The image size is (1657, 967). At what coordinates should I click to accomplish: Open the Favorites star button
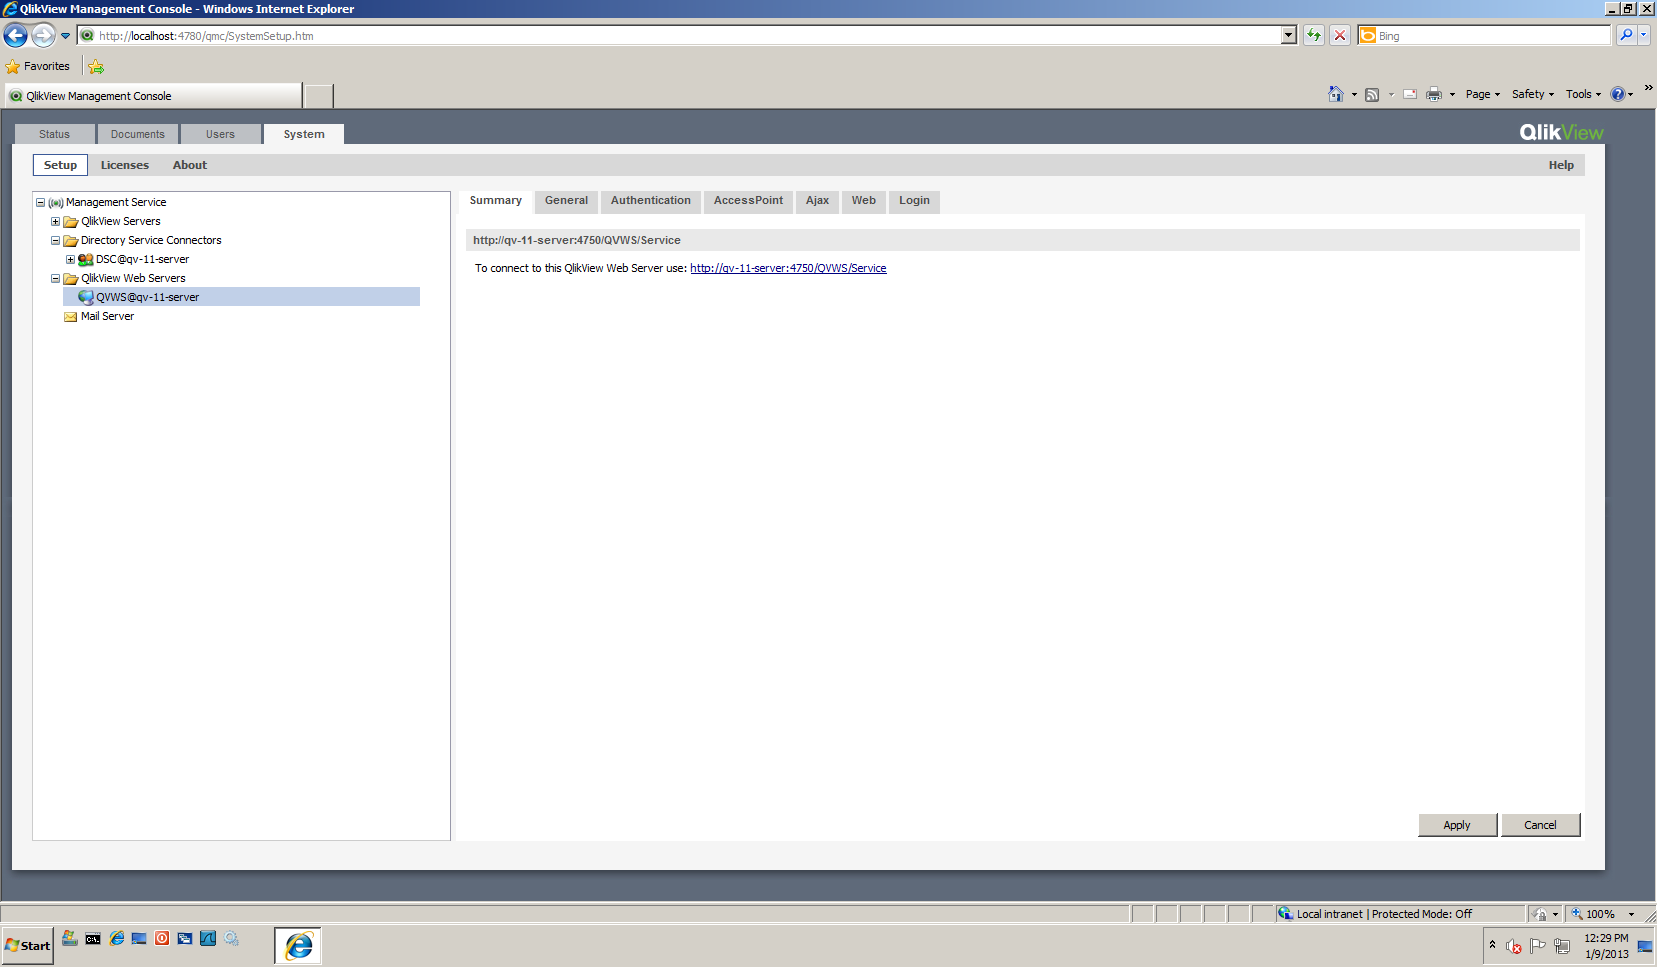pos(38,67)
